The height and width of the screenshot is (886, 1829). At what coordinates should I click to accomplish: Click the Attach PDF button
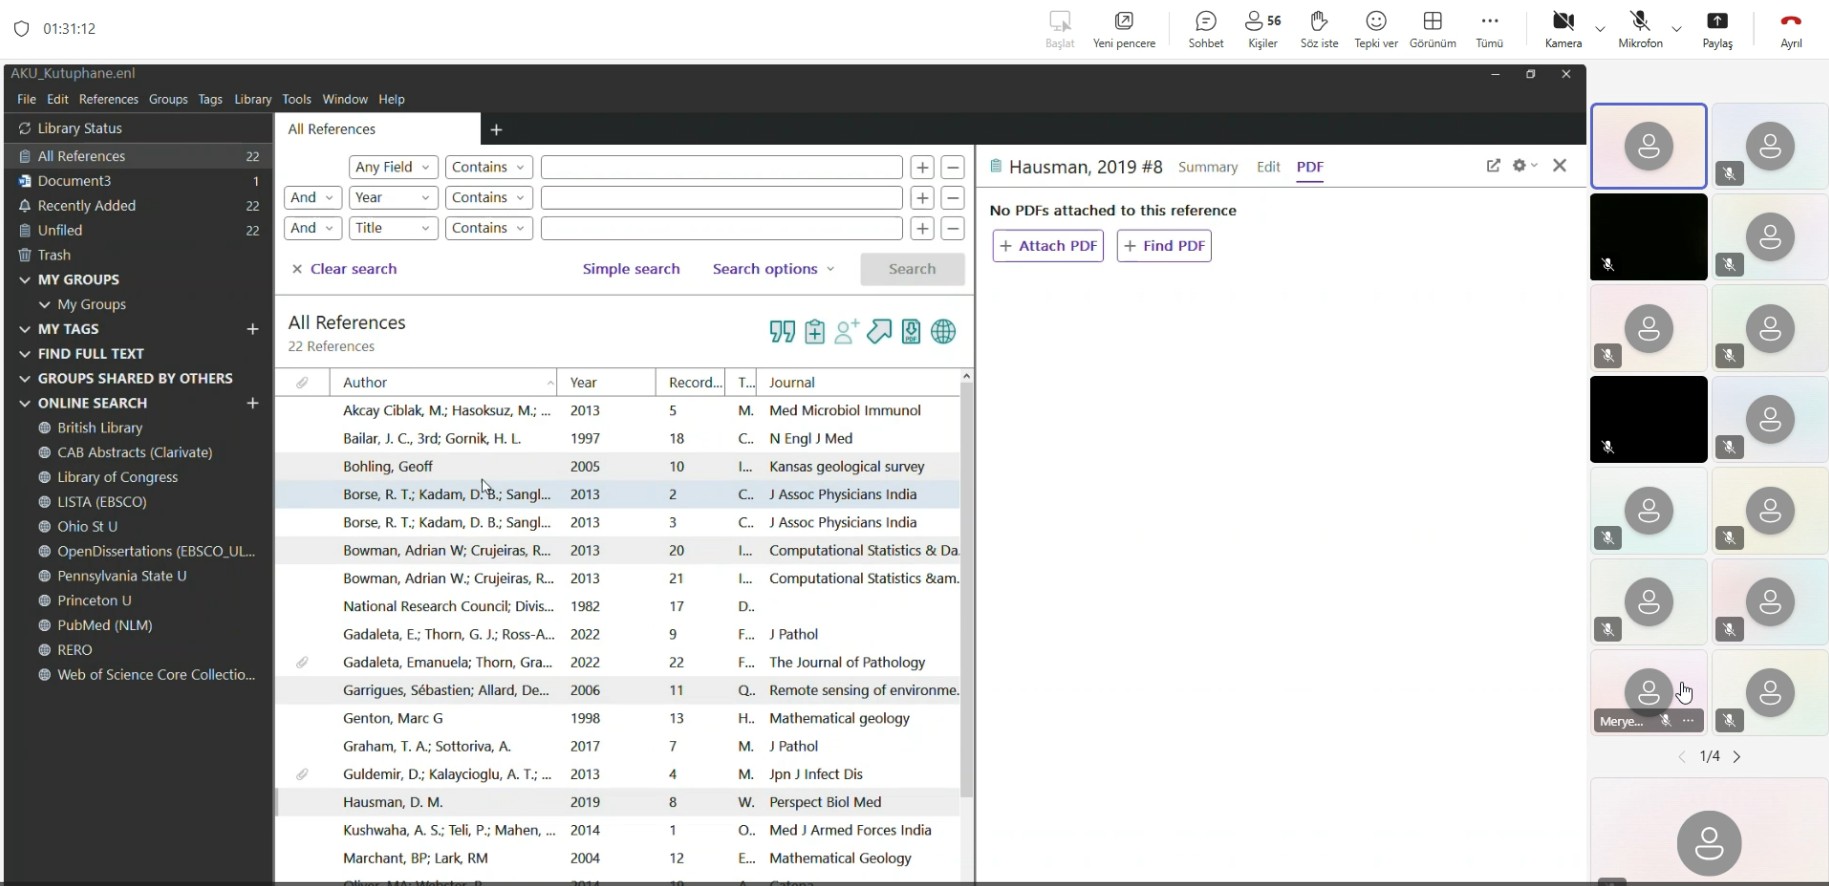pos(1047,246)
